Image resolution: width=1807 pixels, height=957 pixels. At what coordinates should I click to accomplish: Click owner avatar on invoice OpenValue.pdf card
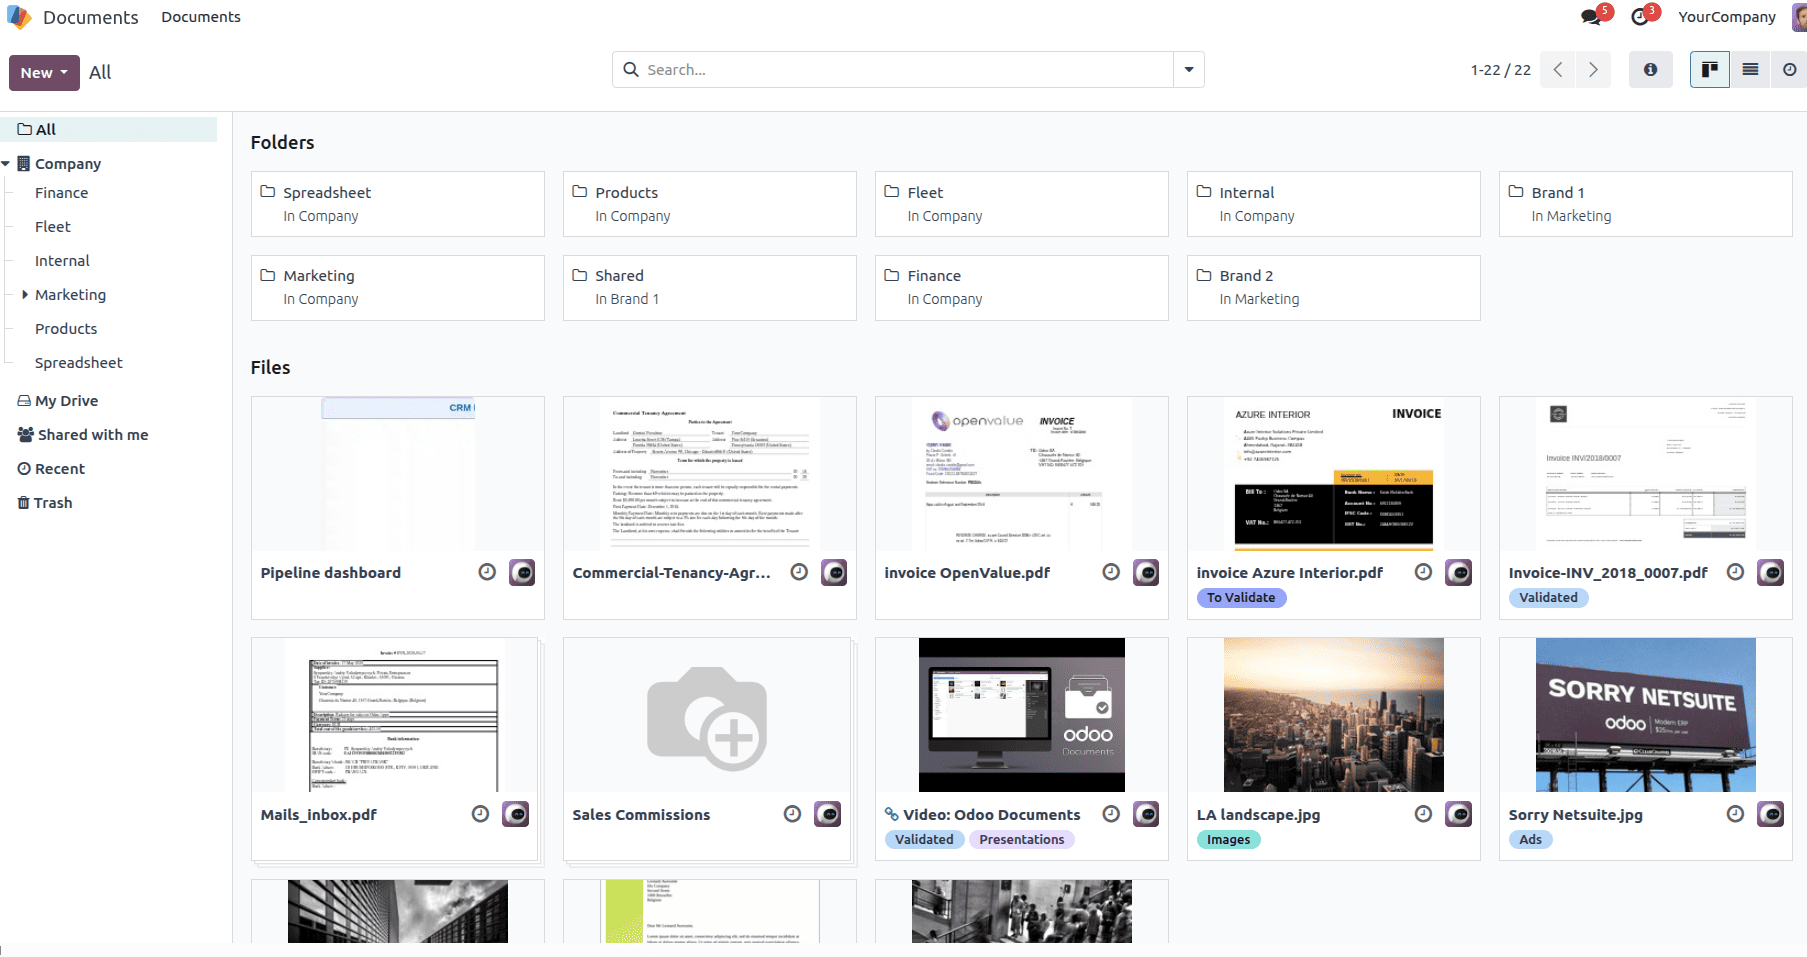pos(1146,572)
